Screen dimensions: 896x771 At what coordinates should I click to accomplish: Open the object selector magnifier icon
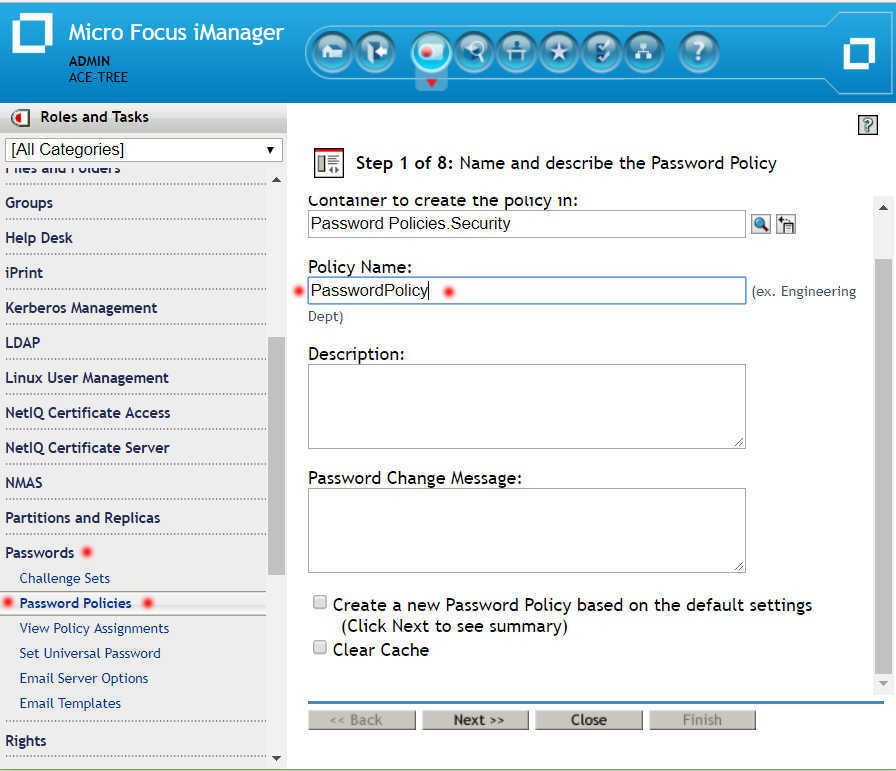[760, 224]
